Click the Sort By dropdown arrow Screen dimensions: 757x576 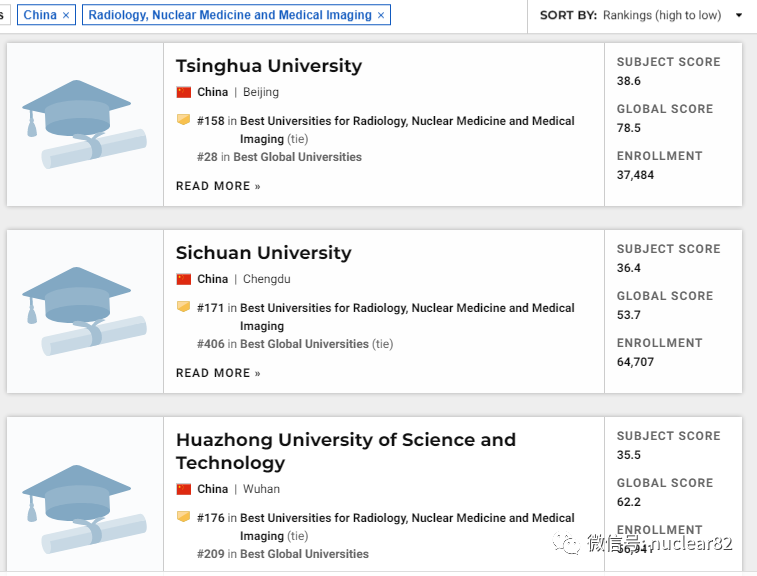[739, 15]
